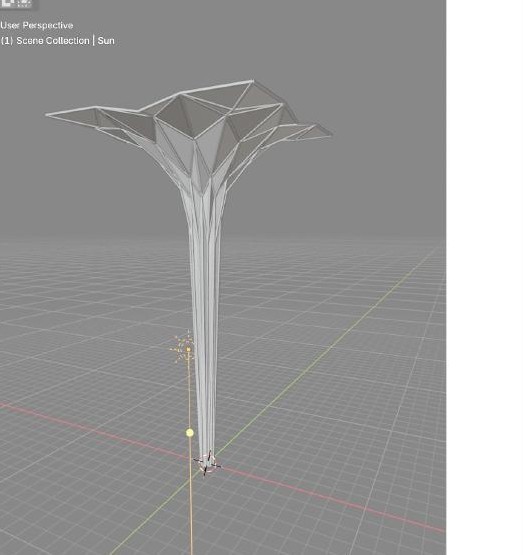The height and width of the screenshot is (555, 525).
Task: Click the 'Scene Collection' overlay text
Action: pyautogui.click(x=53, y=41)
